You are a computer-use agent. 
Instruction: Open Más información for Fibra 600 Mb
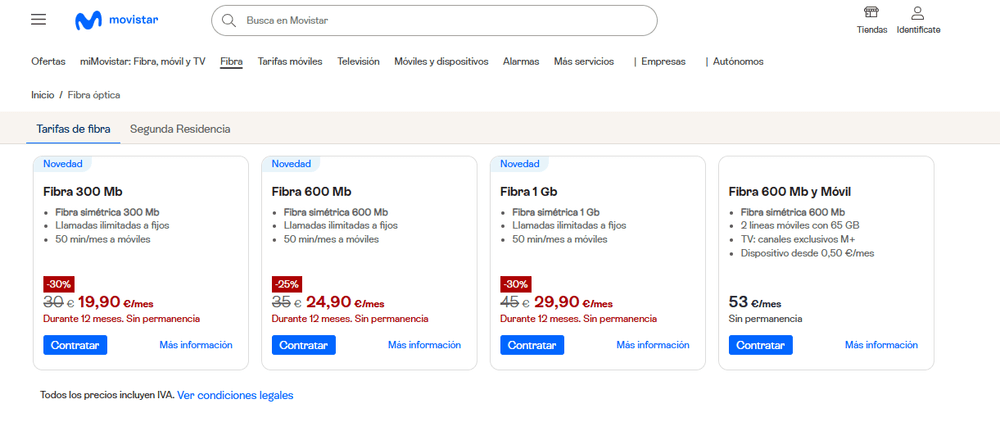[424, 345]
